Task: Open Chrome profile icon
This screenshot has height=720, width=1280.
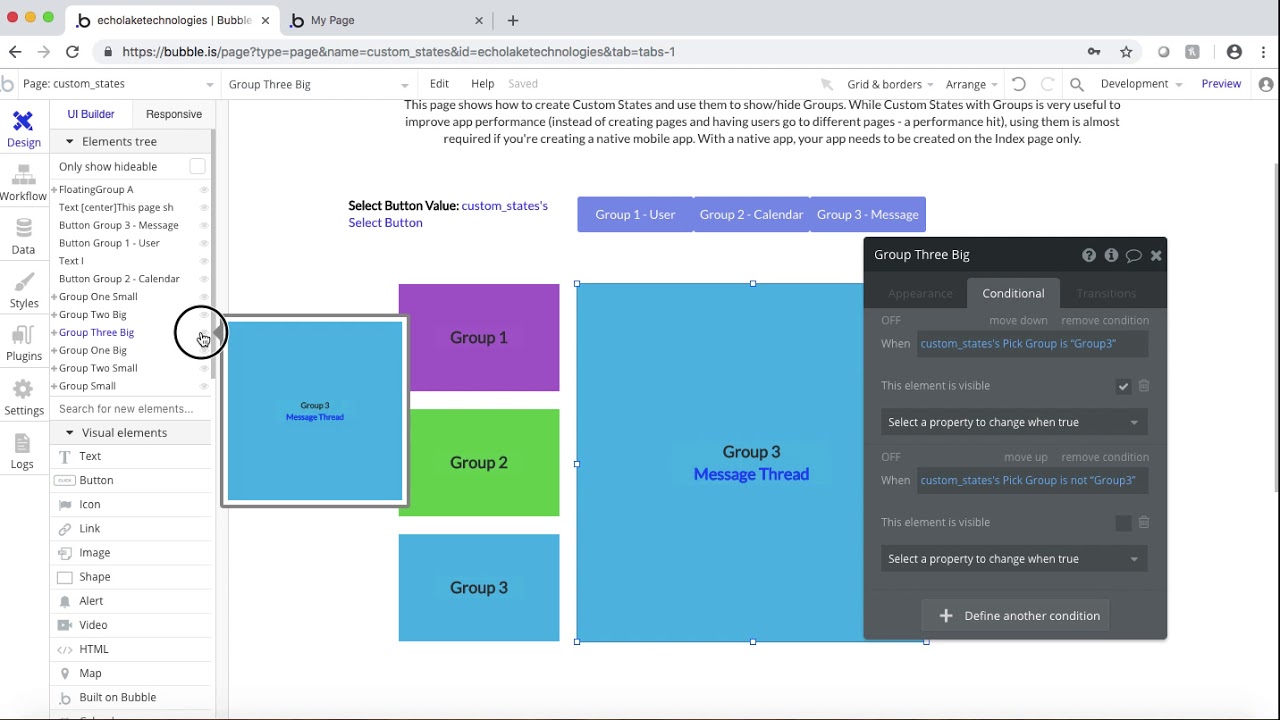Action: click(1234, 52)
